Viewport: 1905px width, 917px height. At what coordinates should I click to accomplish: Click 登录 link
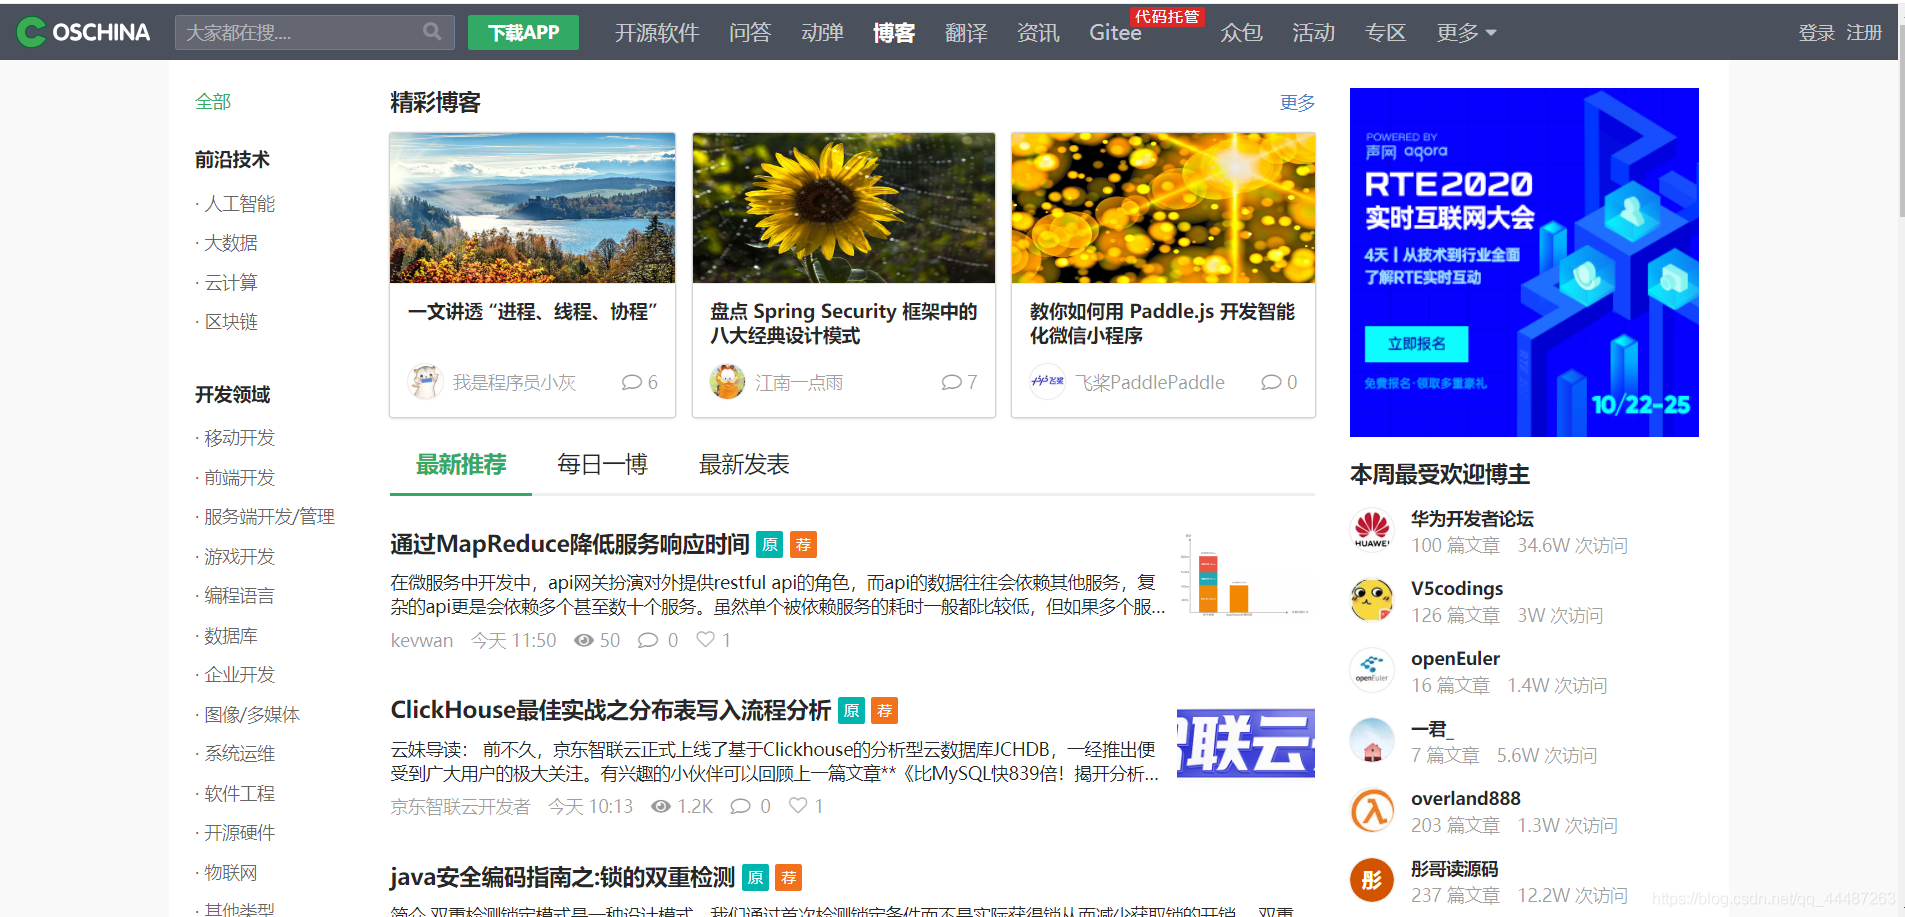(x=1816, y=33)
